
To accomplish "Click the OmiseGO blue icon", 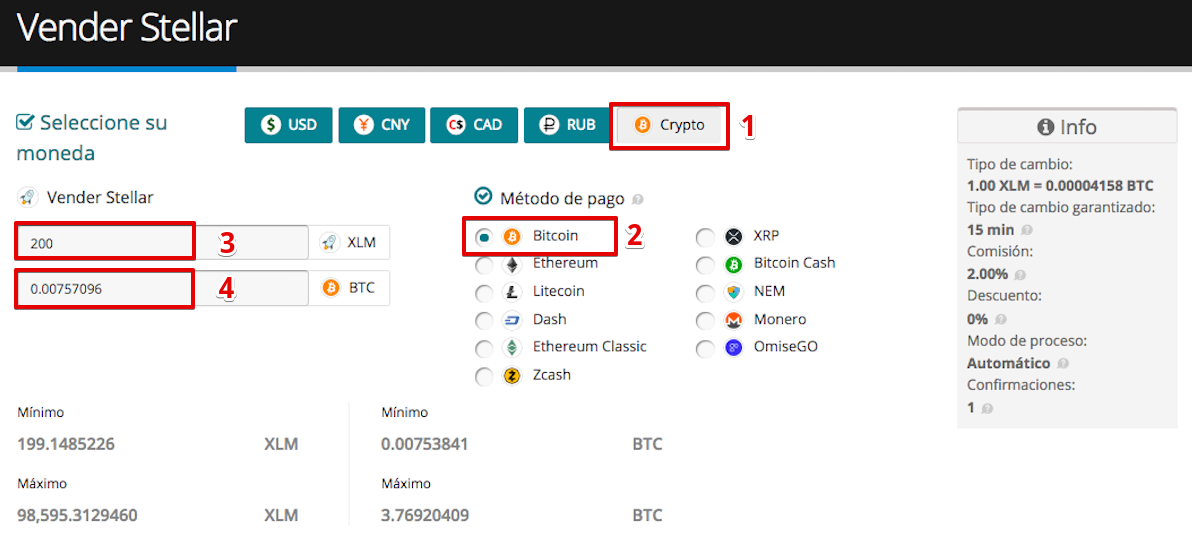I will (733, 348).
